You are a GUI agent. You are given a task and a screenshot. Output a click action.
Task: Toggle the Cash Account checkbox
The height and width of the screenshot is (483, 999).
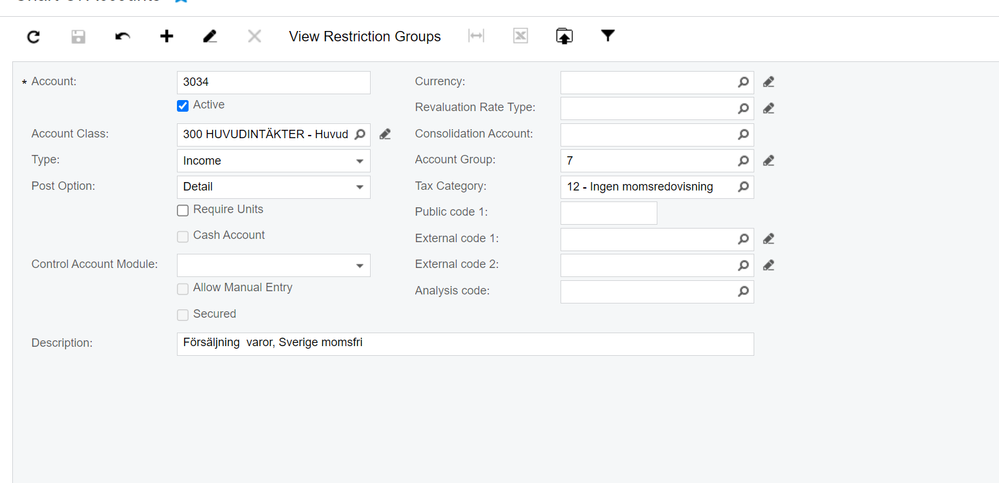point(183,236)
